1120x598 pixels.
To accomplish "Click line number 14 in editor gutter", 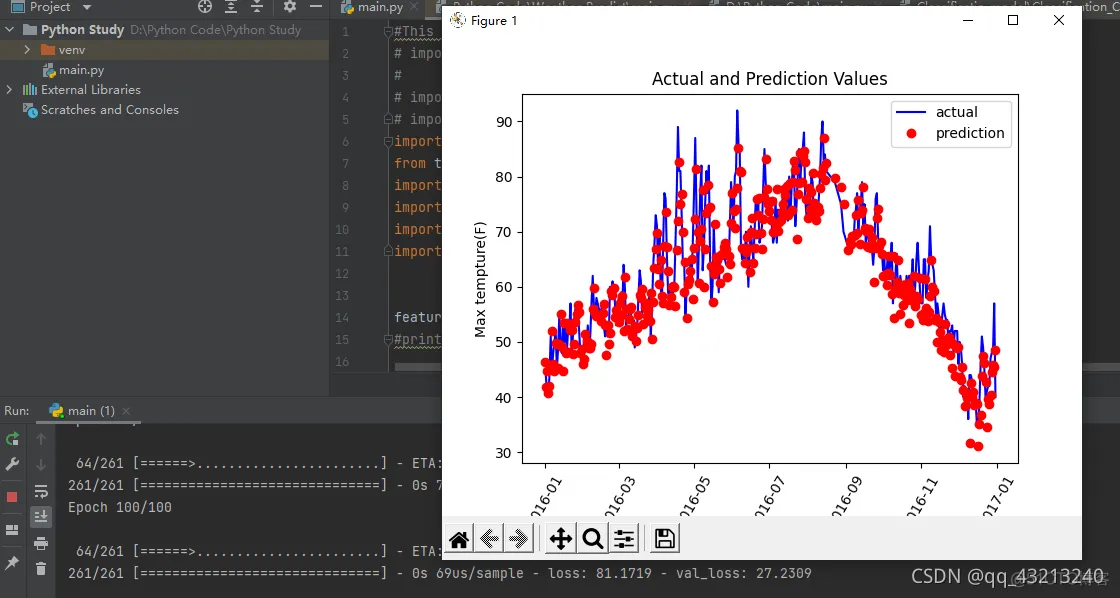I will (x=341, y=318).
